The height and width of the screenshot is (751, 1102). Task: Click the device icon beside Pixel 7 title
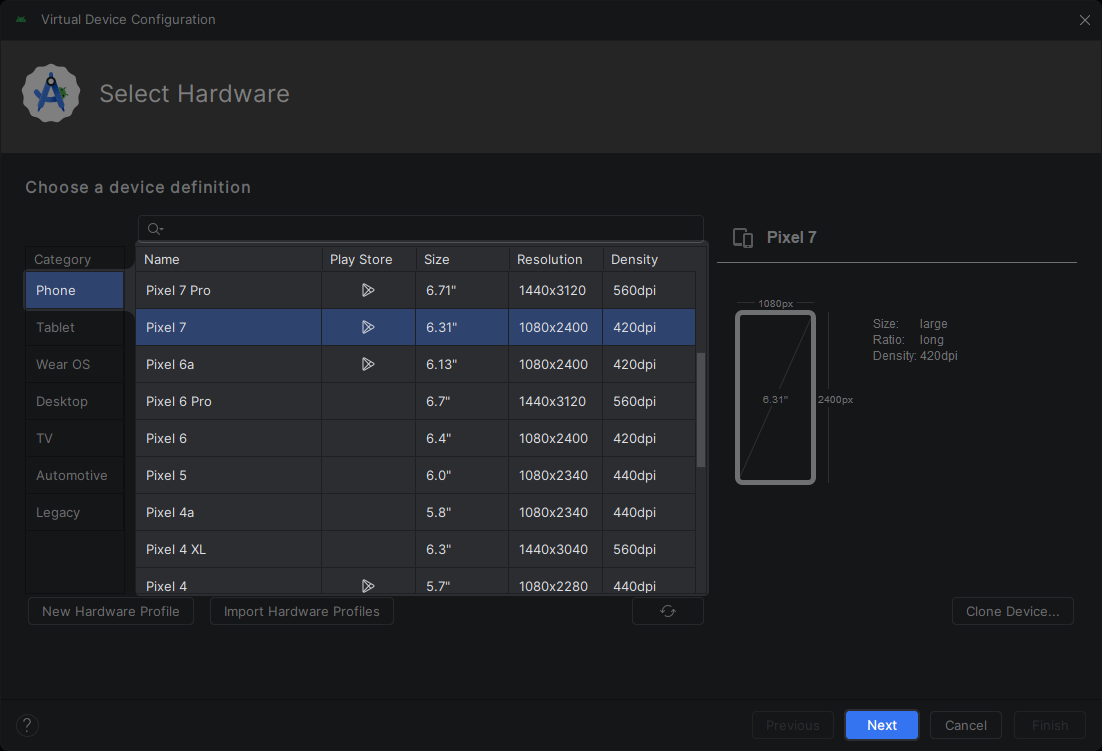click(743, 237)
